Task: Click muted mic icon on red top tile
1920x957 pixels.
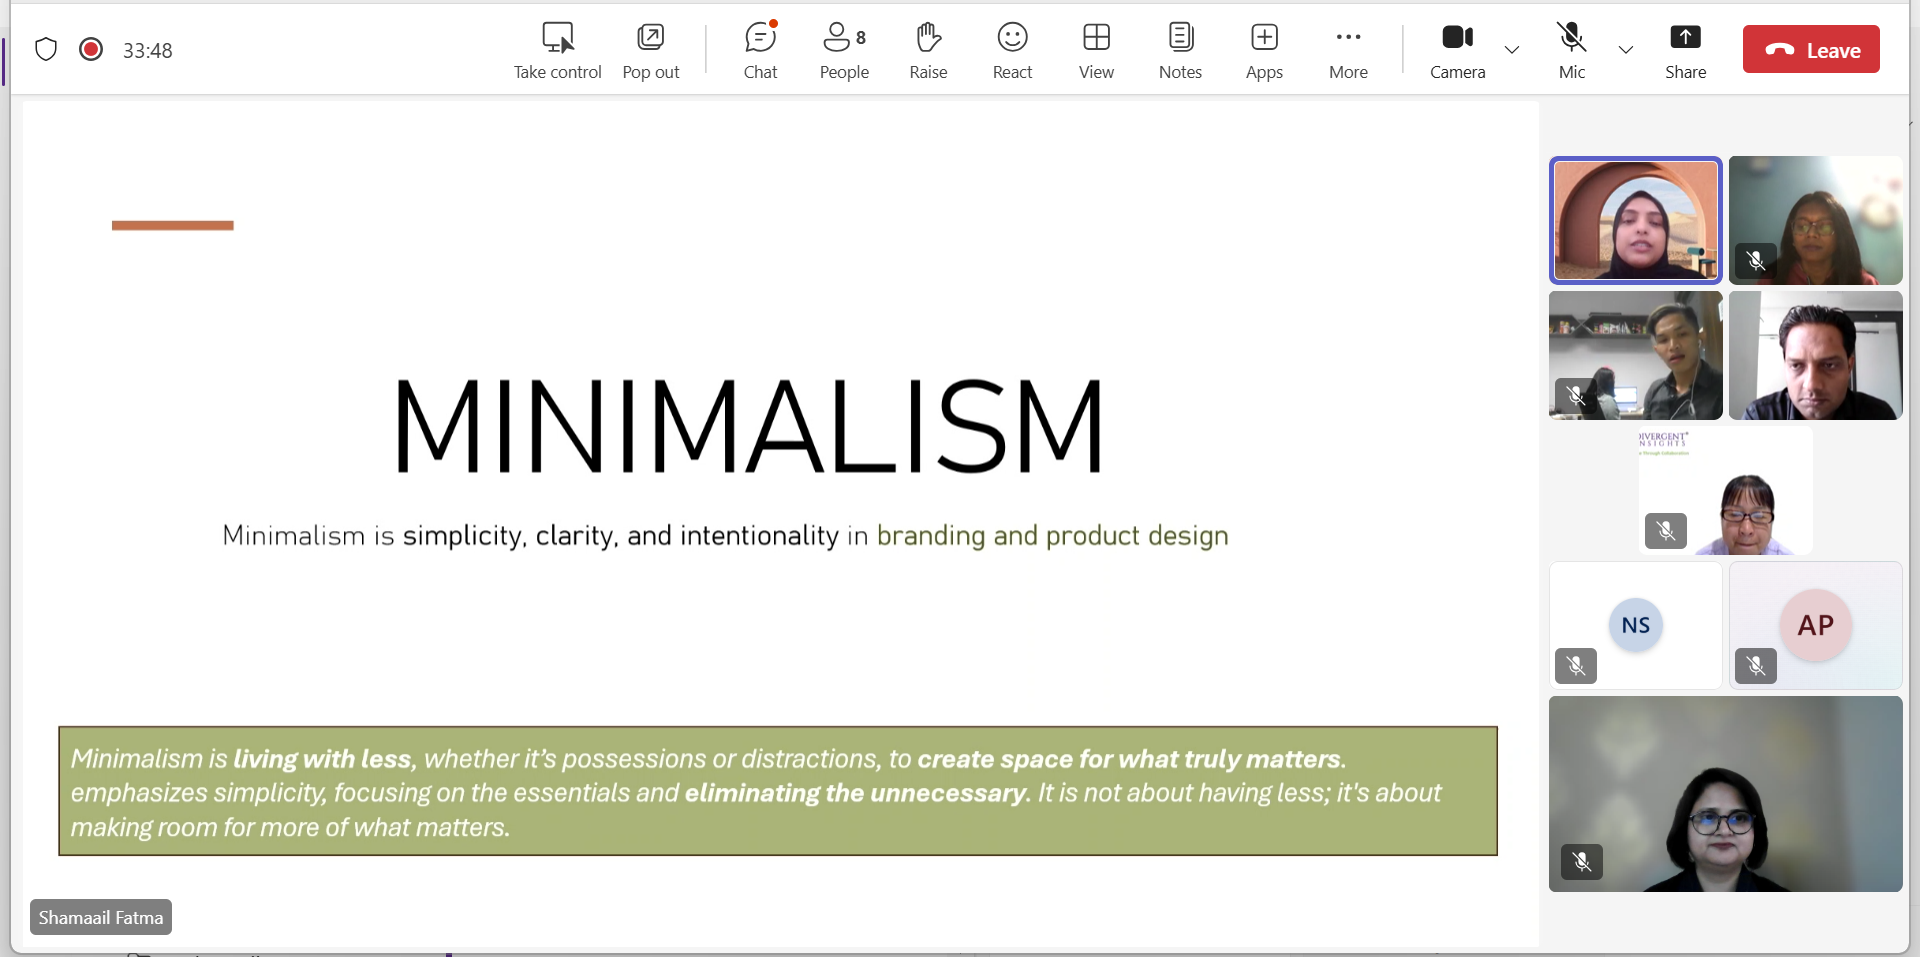Action: coord(1756,261)
